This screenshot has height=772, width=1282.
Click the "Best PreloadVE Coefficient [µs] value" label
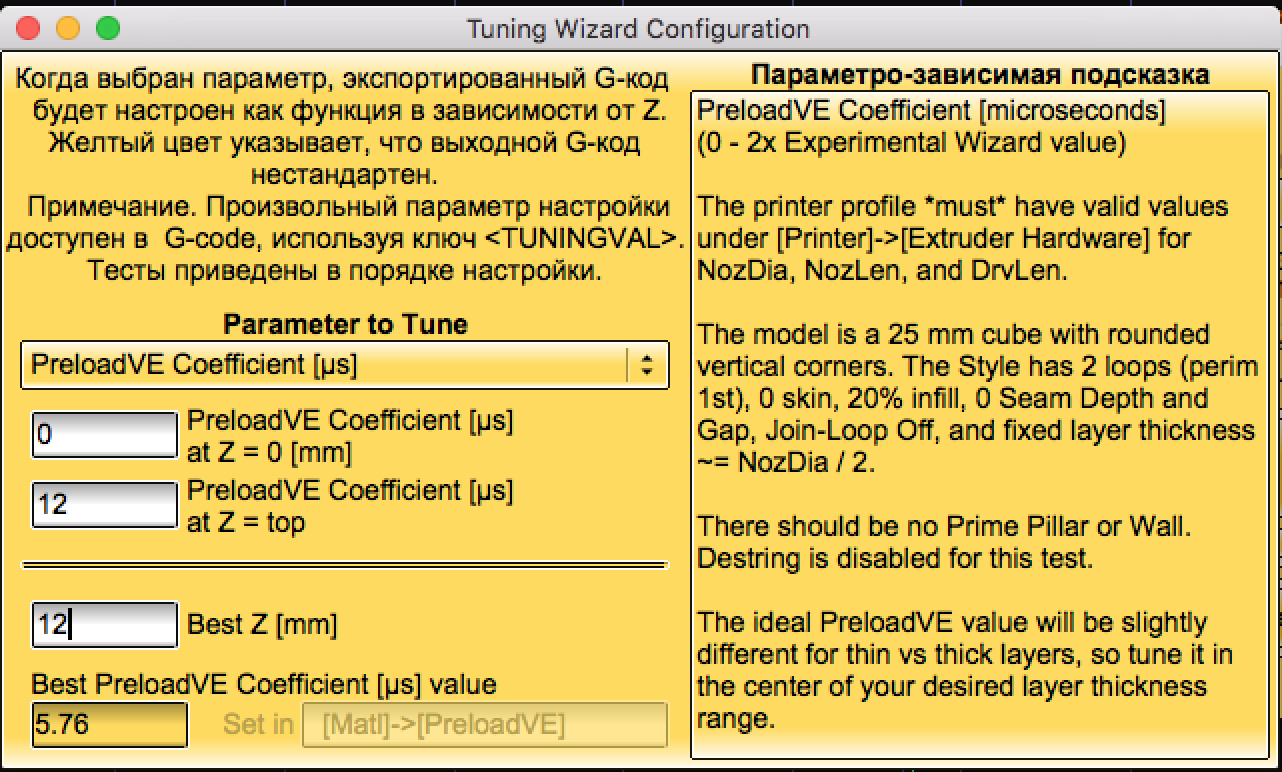(x=264, y=685)
